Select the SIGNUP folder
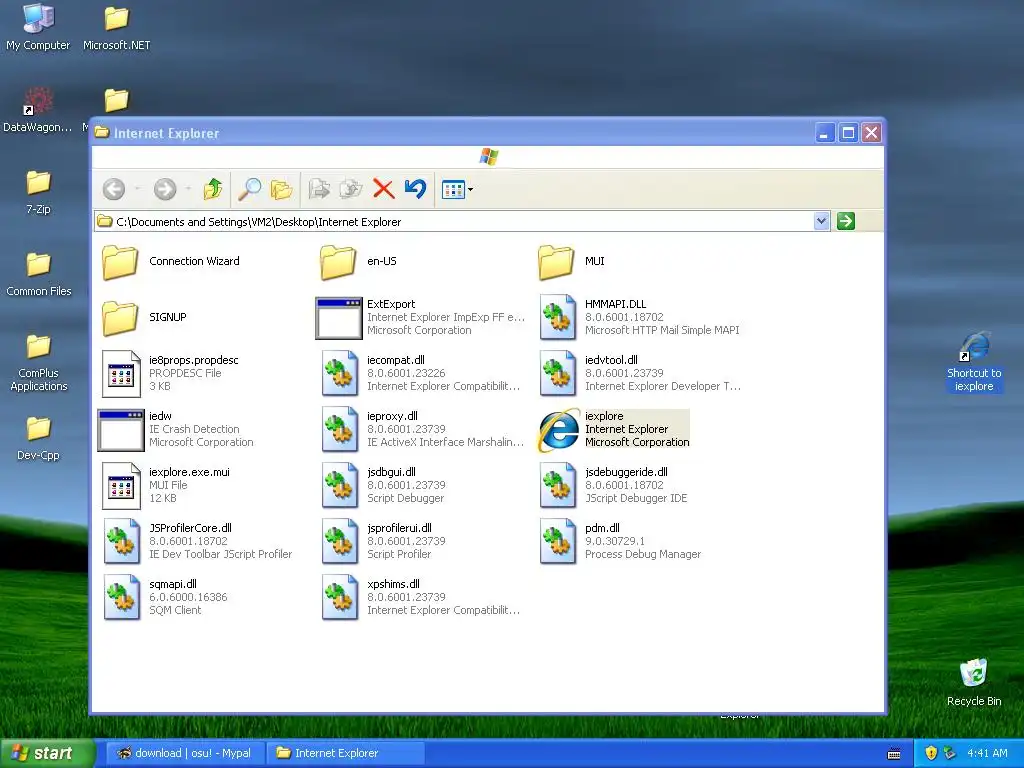The image size is (1024, 768). click(144, 317)
